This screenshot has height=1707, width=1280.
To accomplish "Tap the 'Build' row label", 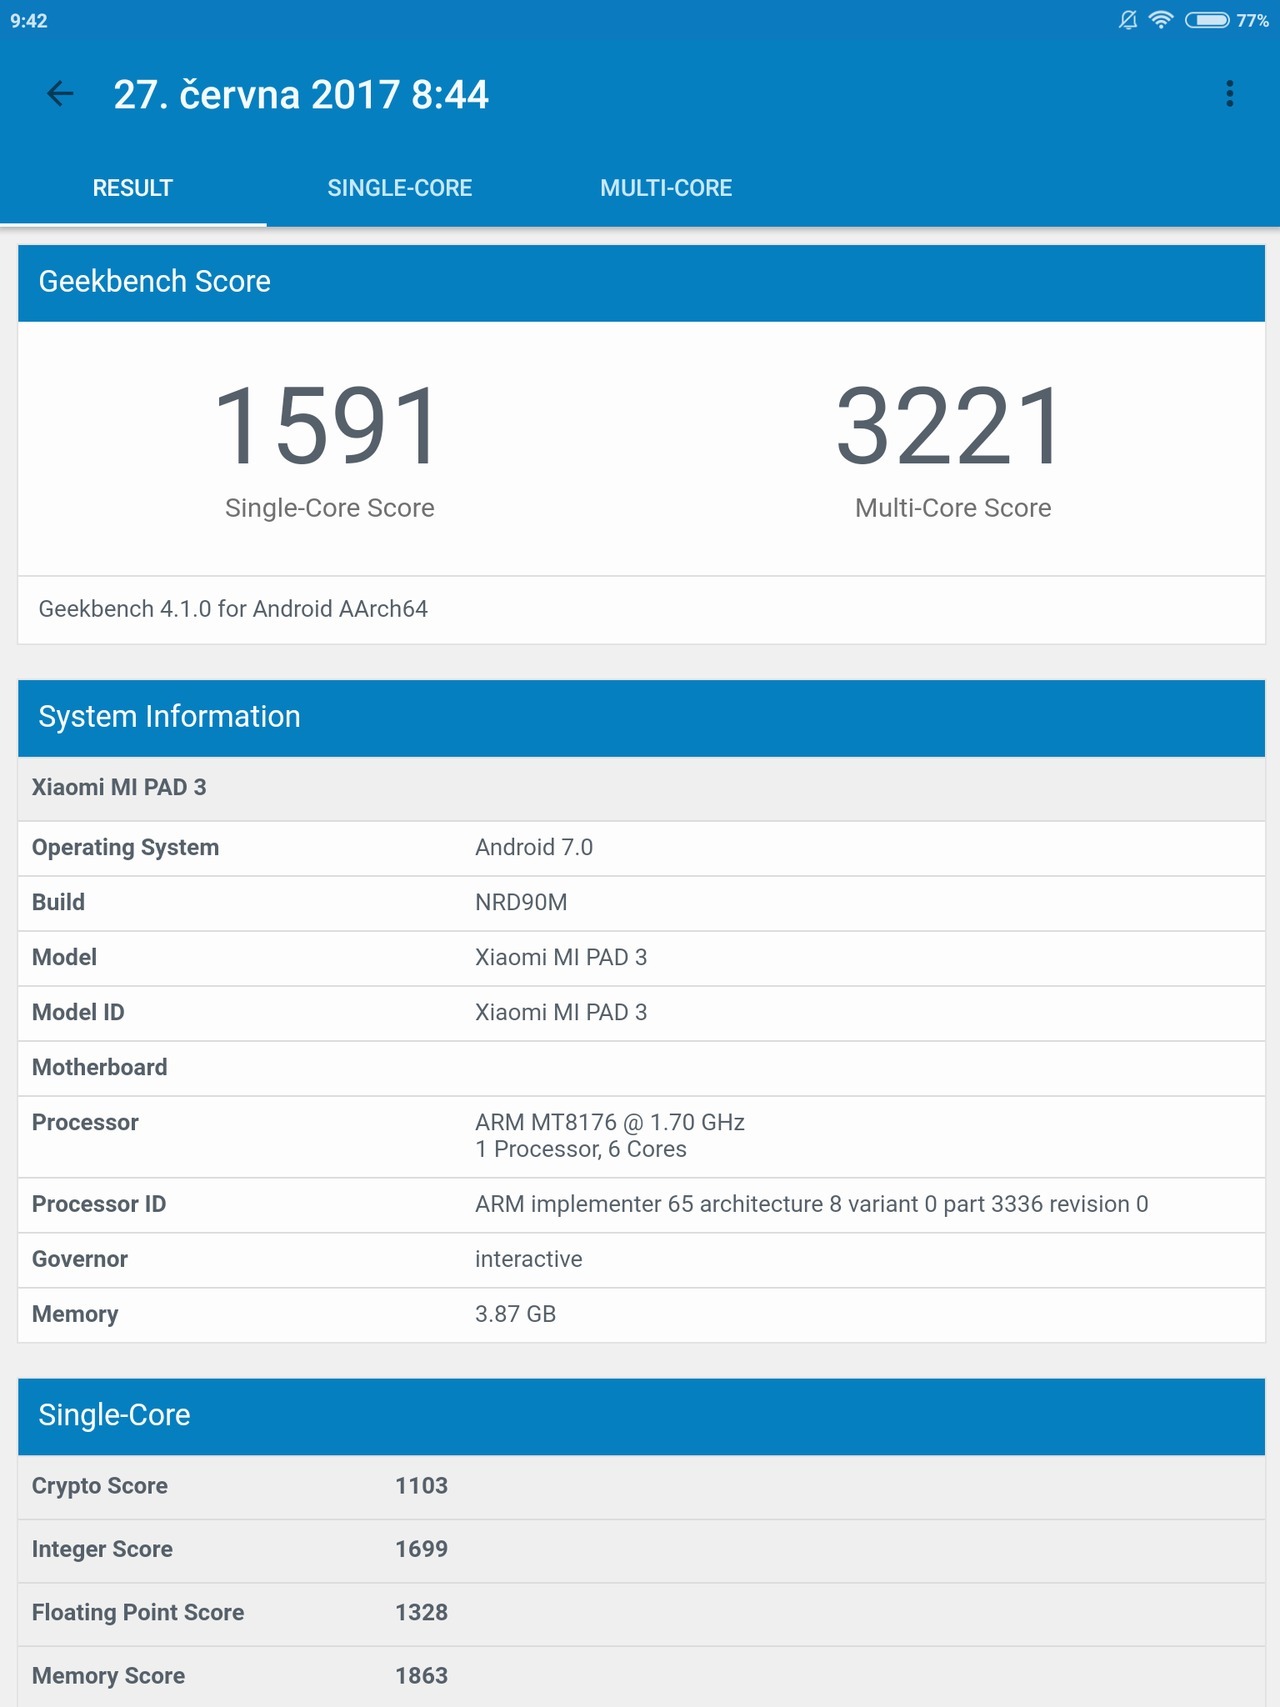I will coord(58,902).
